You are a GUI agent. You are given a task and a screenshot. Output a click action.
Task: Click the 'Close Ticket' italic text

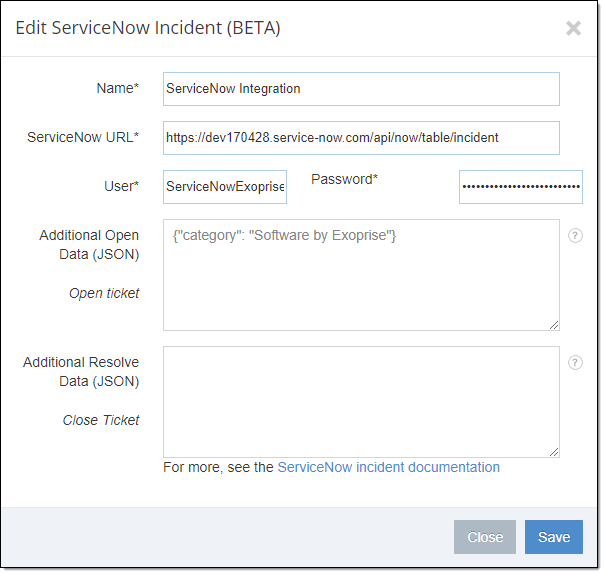(x=101, y=420)
